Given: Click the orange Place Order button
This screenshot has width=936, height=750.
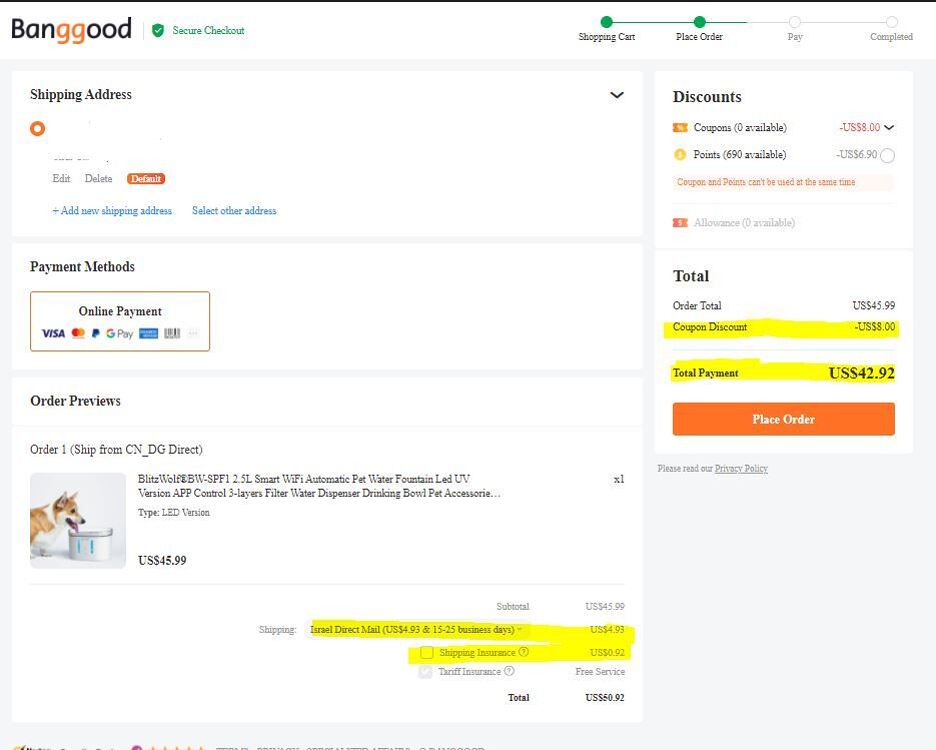Looking at the screenshot, I should (783, 419).
